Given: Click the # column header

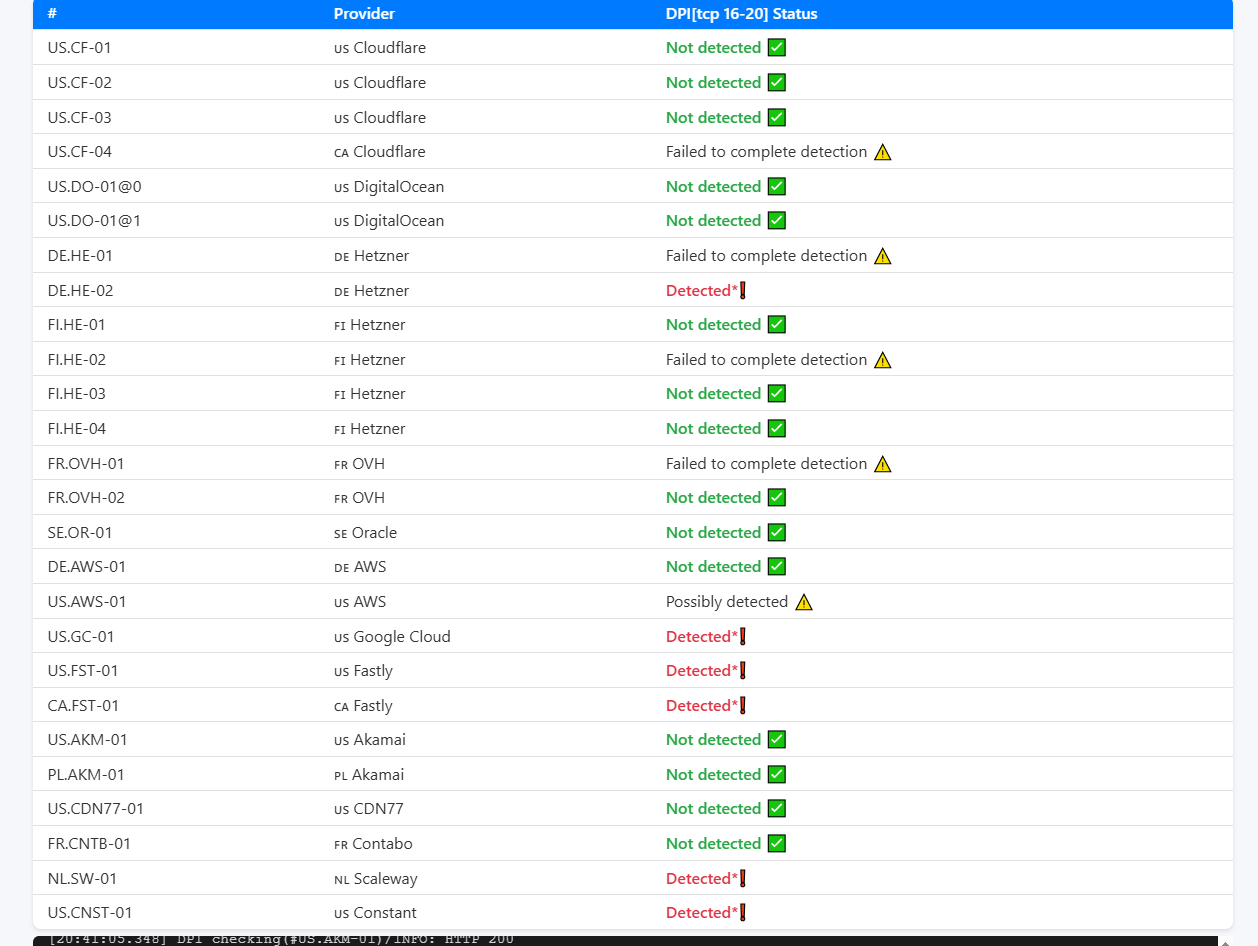Looking at the screenshot, I should (x=52, y=14).
